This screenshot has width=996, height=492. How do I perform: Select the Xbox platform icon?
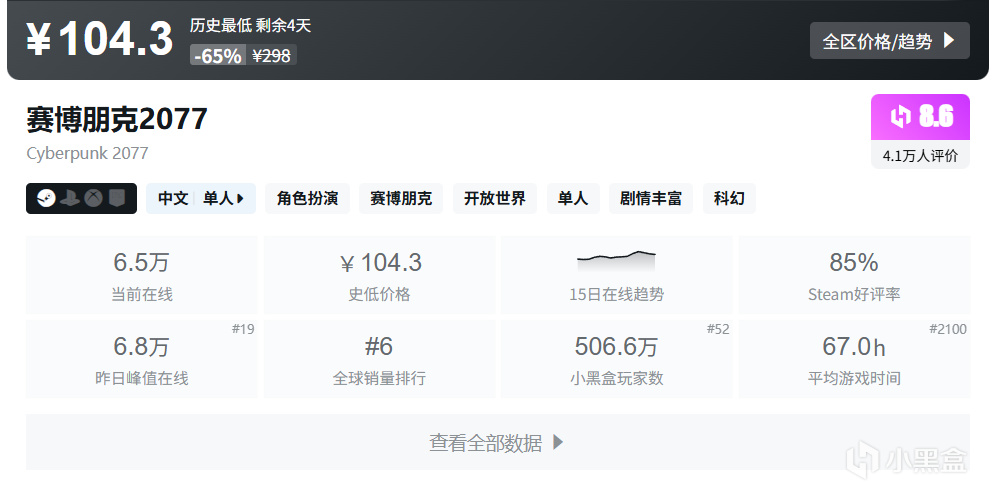pos(94,199)
